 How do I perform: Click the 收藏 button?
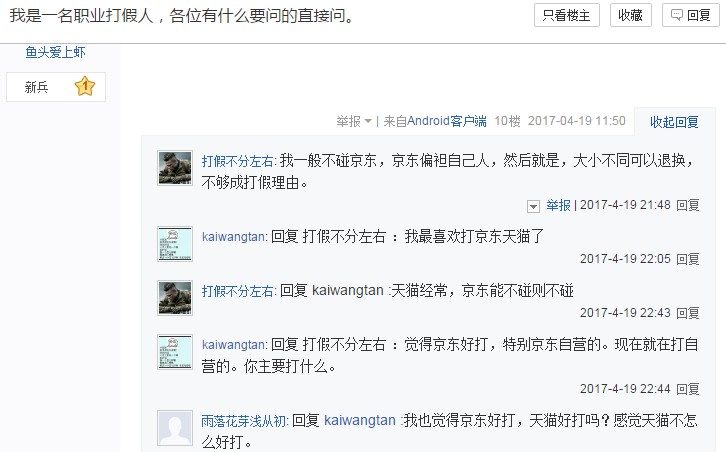[631, 15]
